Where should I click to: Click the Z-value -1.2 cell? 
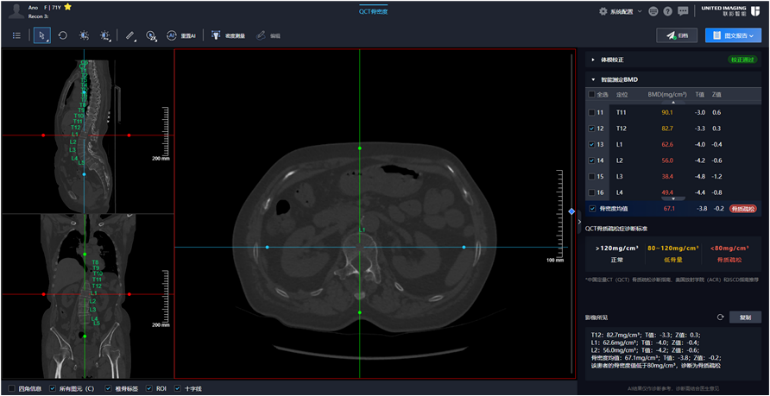coord(718,176)
